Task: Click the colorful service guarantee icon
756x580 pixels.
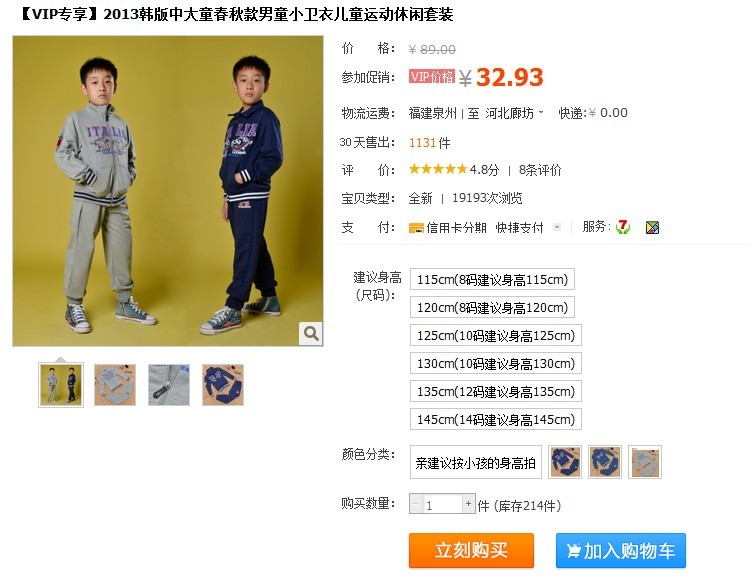Action: coord(652,227)
